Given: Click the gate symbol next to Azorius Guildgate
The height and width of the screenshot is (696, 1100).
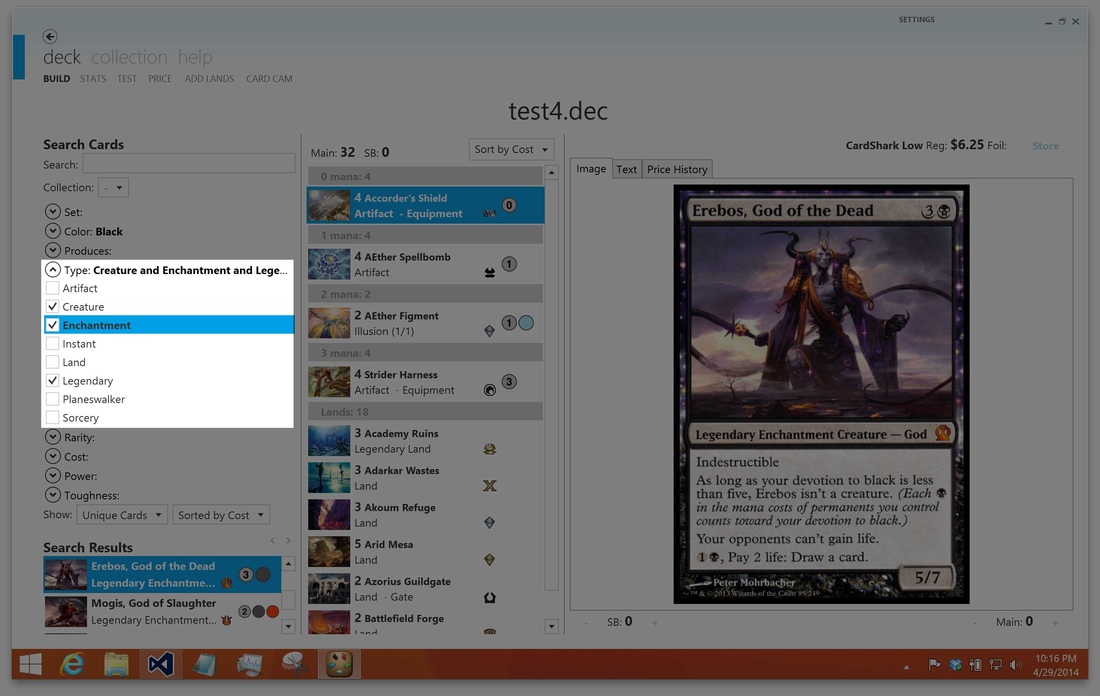Looking at the screenshot, I should 489,596.
